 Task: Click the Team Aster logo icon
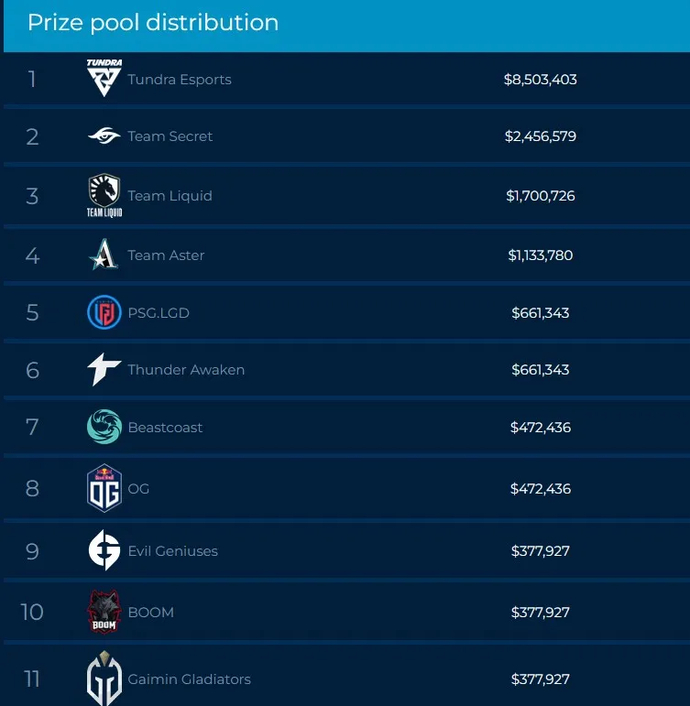coord(104,255)
